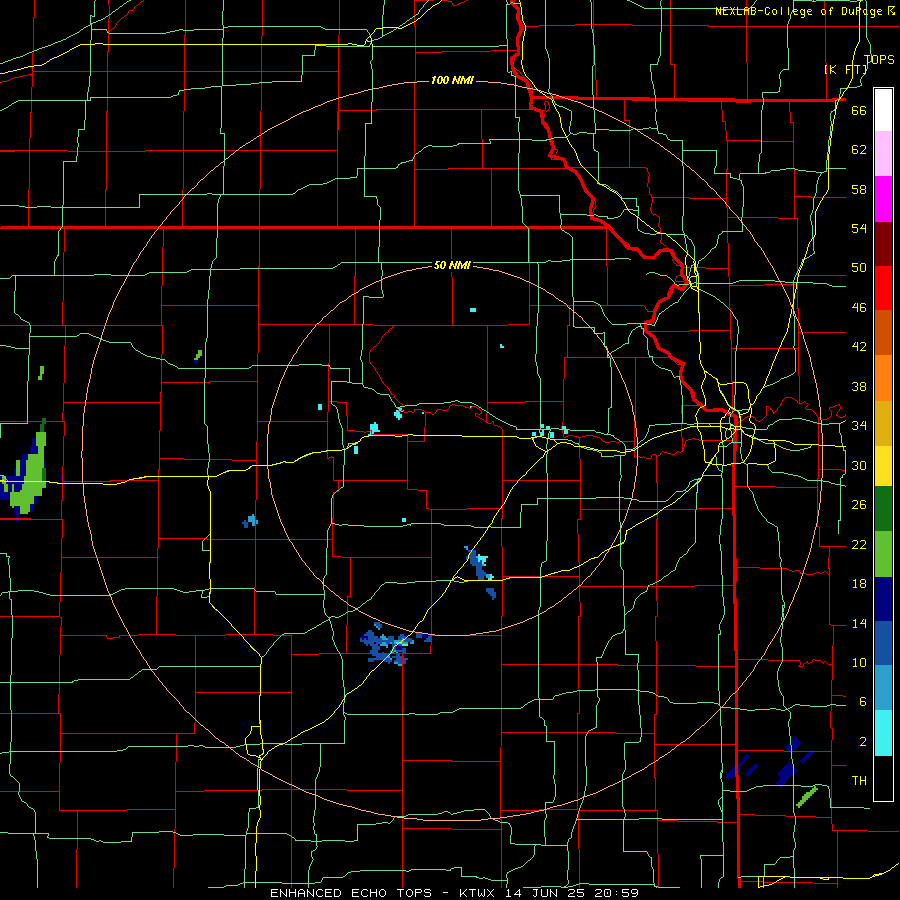Click the legend value 14

point(859,624)
